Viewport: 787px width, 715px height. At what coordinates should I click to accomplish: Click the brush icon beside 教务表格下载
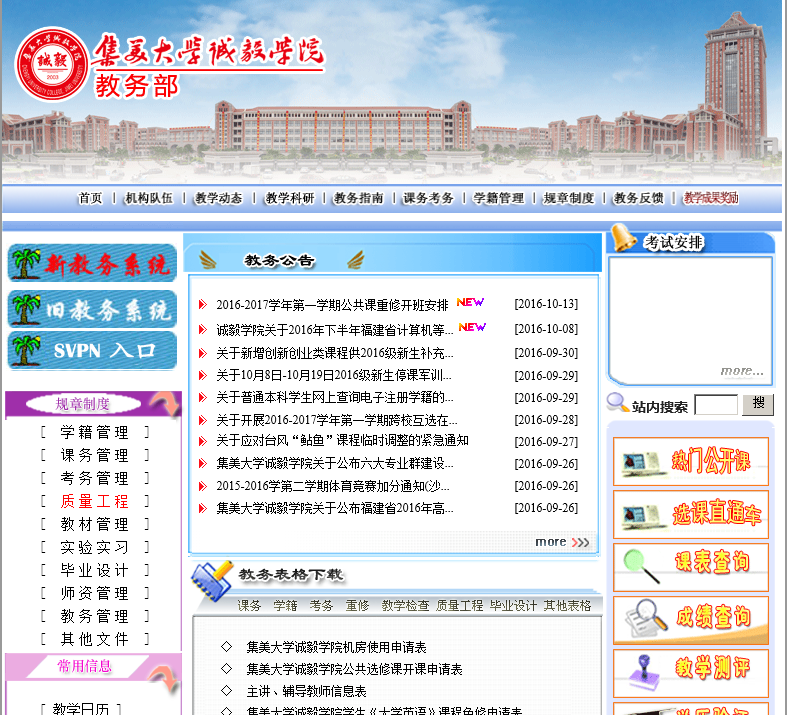coord(212,581)
